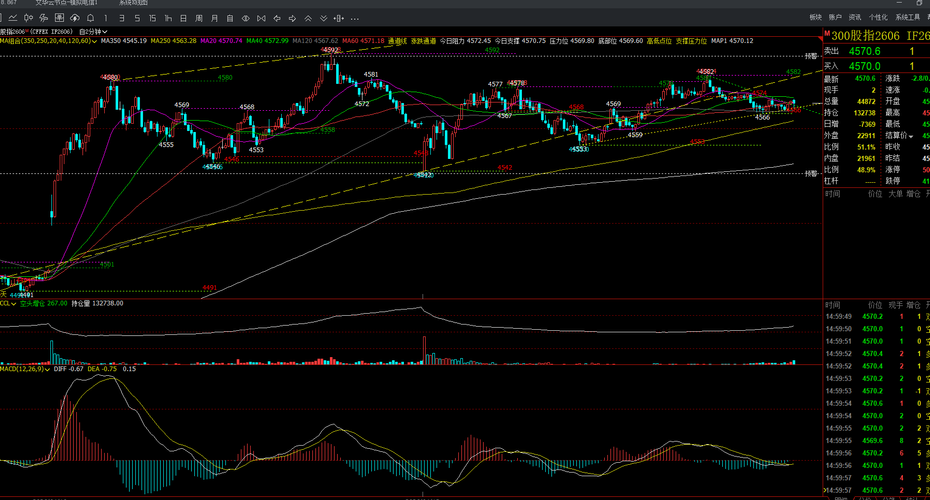Screen dimensions: 930x500
Task: Select the 14:59:49 tick row
Action: tap(877, 317)
